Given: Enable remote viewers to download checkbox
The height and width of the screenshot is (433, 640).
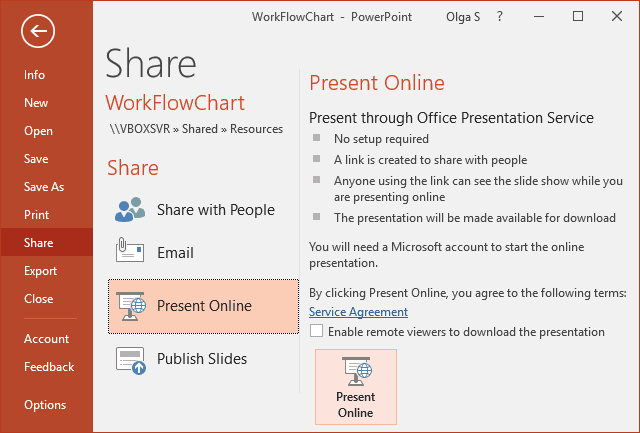Looking at the screenshot, I should [x=316, y=331].
